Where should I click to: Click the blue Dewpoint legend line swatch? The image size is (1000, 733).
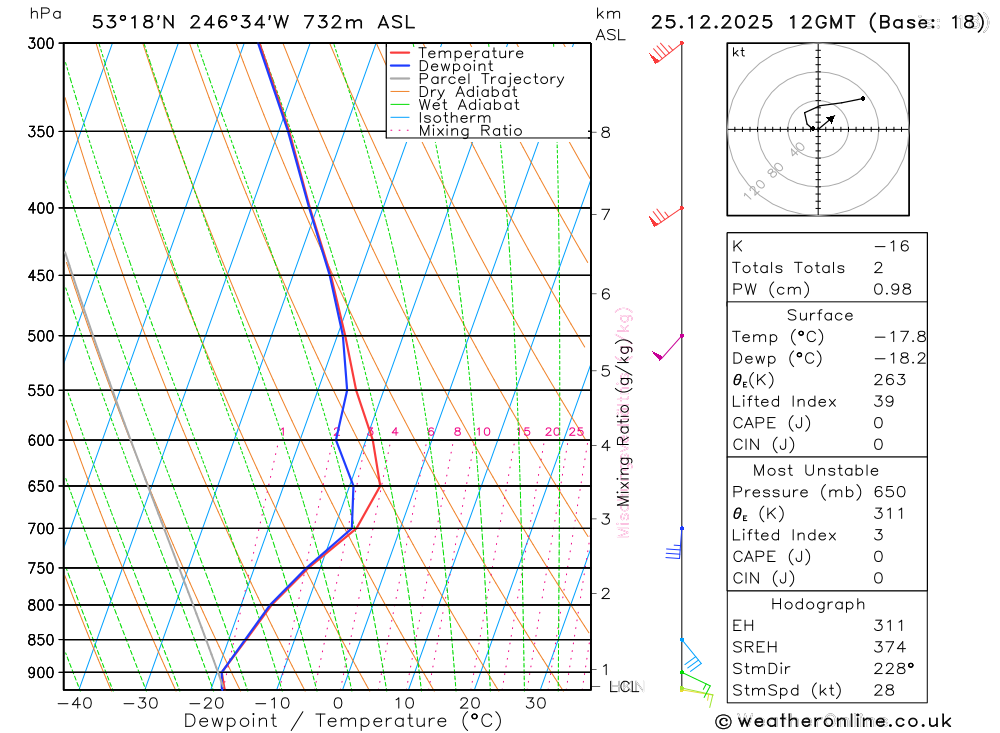coord(400,66)
